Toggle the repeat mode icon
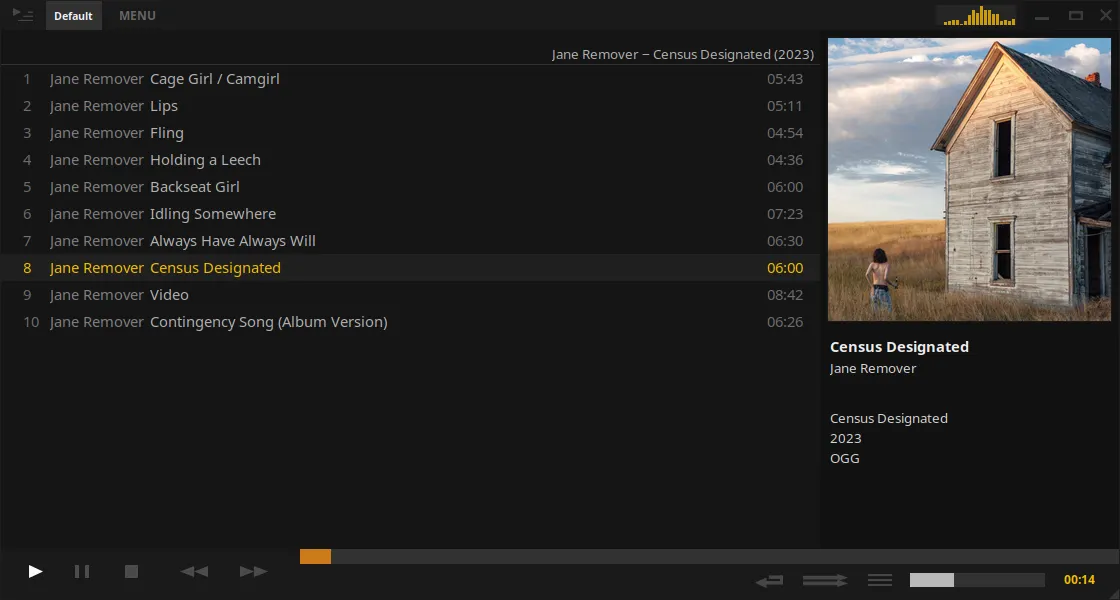 point(770,581)
